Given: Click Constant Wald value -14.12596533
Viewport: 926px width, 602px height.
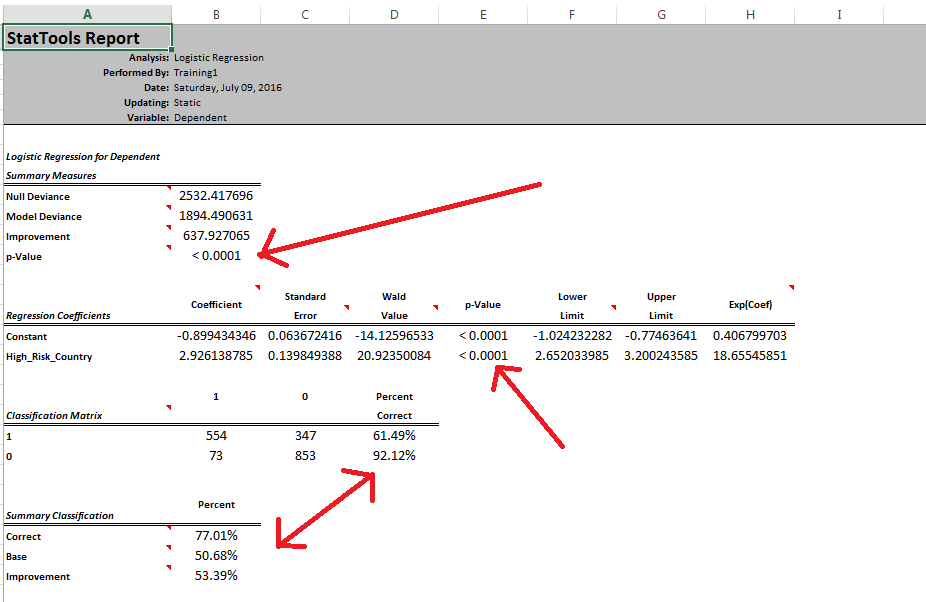Looking at the screenshot, I should [x=394, y=336].
